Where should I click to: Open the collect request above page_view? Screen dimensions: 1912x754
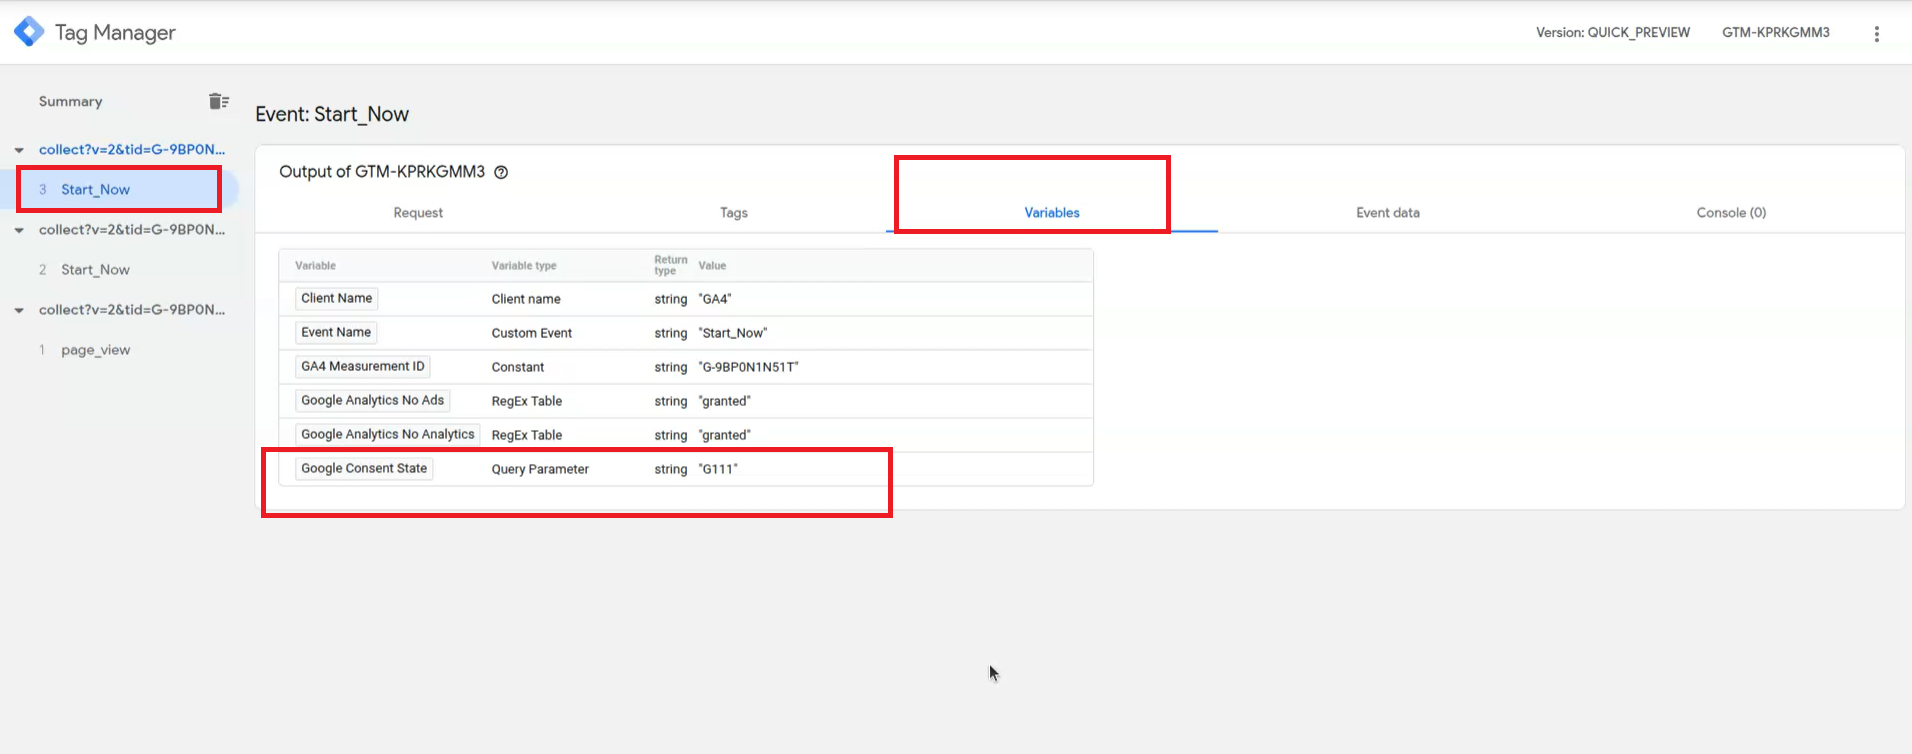point(132,309)
